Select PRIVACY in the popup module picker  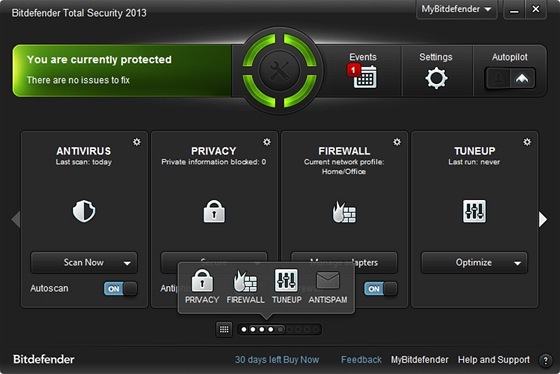[x=202, y=286]
